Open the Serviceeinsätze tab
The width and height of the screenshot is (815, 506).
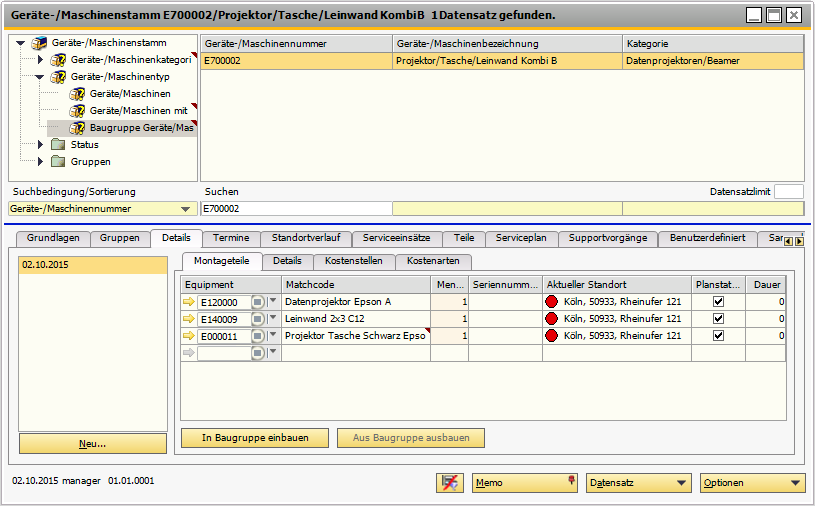(397, 238)
